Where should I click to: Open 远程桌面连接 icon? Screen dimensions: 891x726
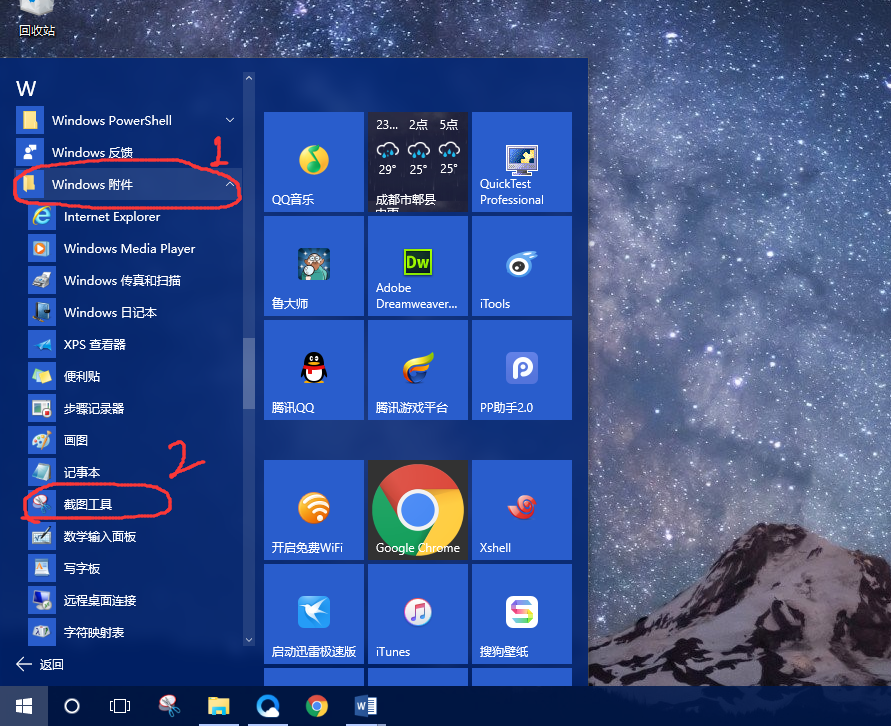[x=42, y=600]
